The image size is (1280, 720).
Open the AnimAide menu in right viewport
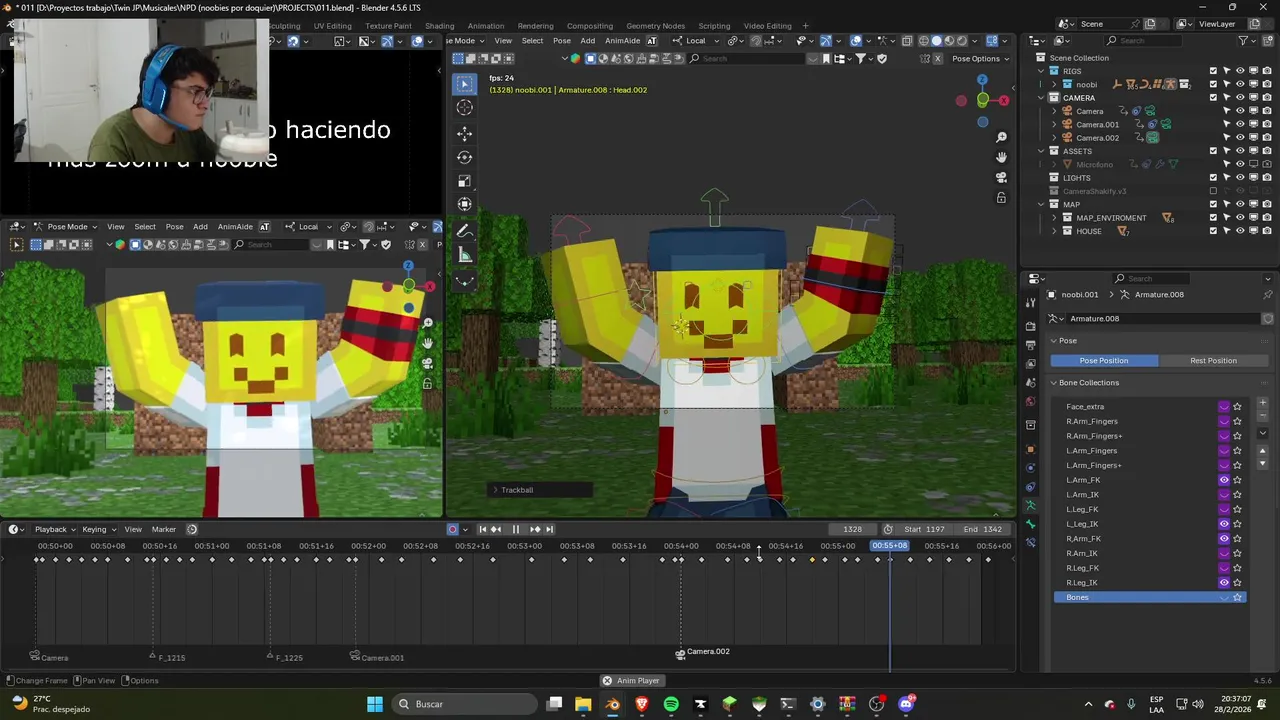(622, 41)
